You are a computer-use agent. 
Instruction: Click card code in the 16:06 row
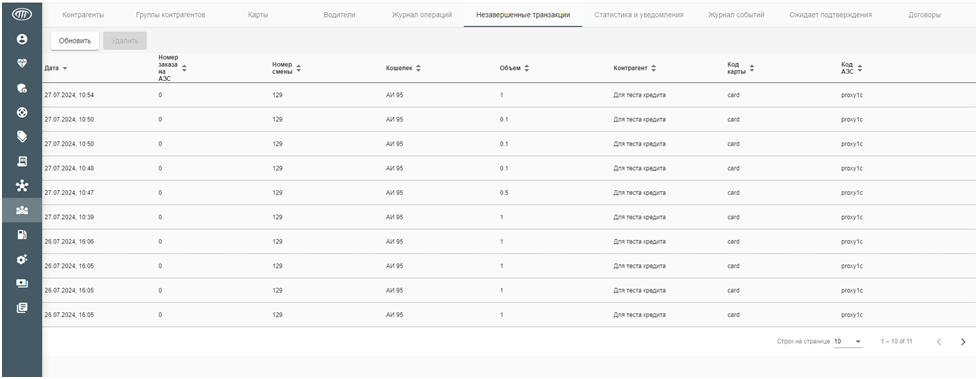(x=733, y=241)
